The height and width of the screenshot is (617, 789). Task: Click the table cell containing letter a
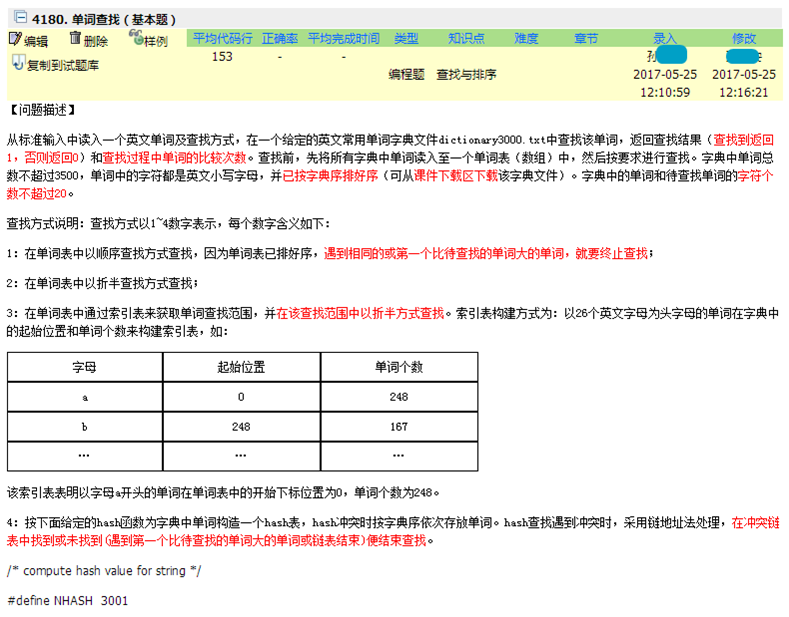click(85, 397)
